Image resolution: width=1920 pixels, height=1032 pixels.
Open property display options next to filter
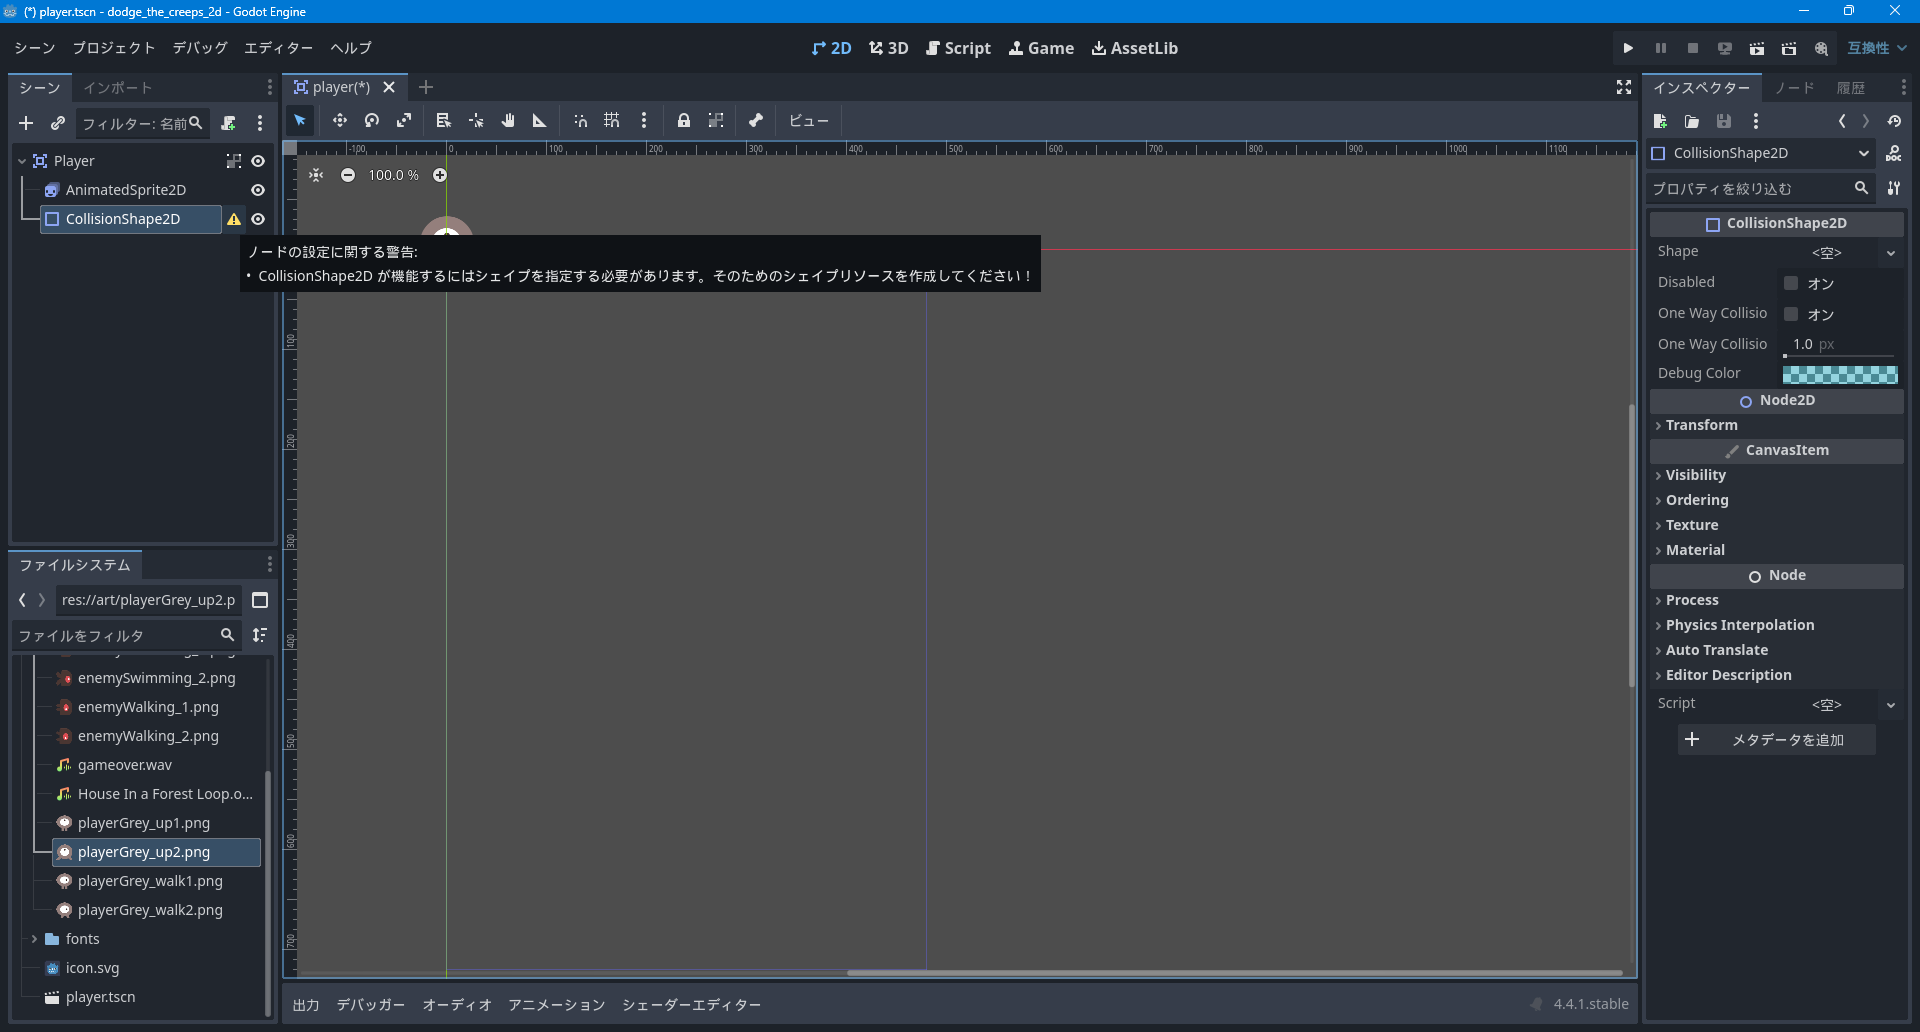(x=1894, y=188)
